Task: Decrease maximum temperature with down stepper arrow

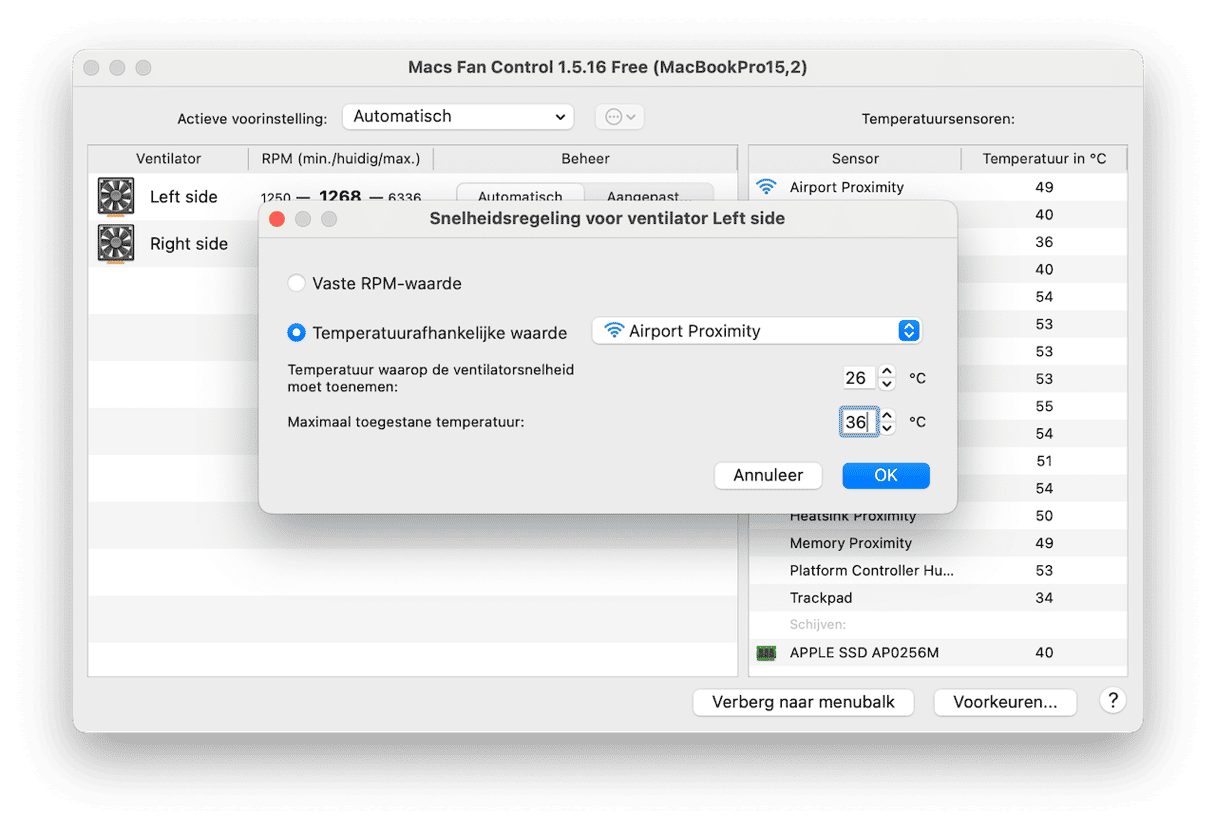Action: (x=886, y=428)
